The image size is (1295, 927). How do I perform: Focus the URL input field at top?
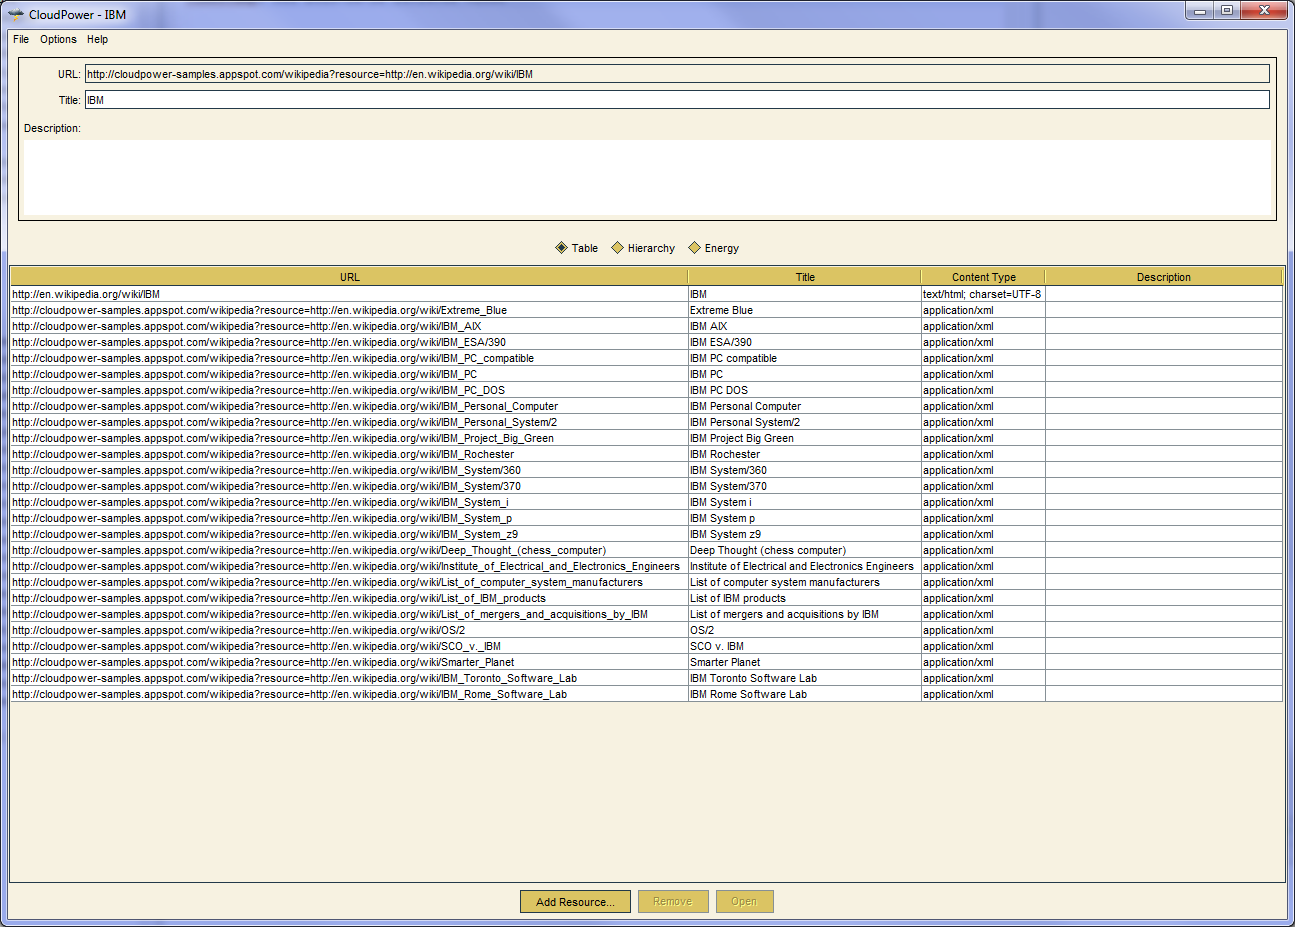[x=677, y=74]
